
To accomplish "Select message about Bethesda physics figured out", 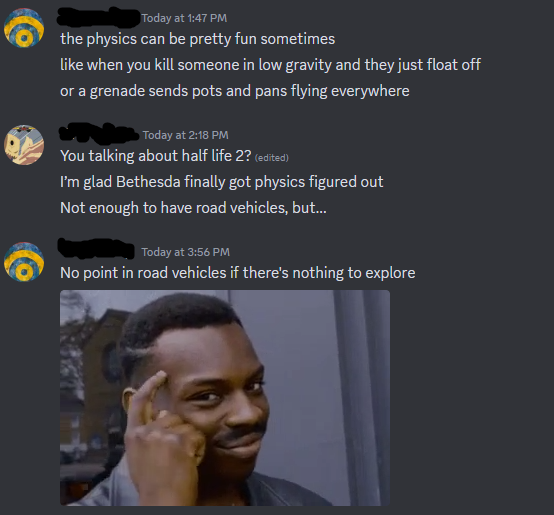I will (x=222, y=182).
